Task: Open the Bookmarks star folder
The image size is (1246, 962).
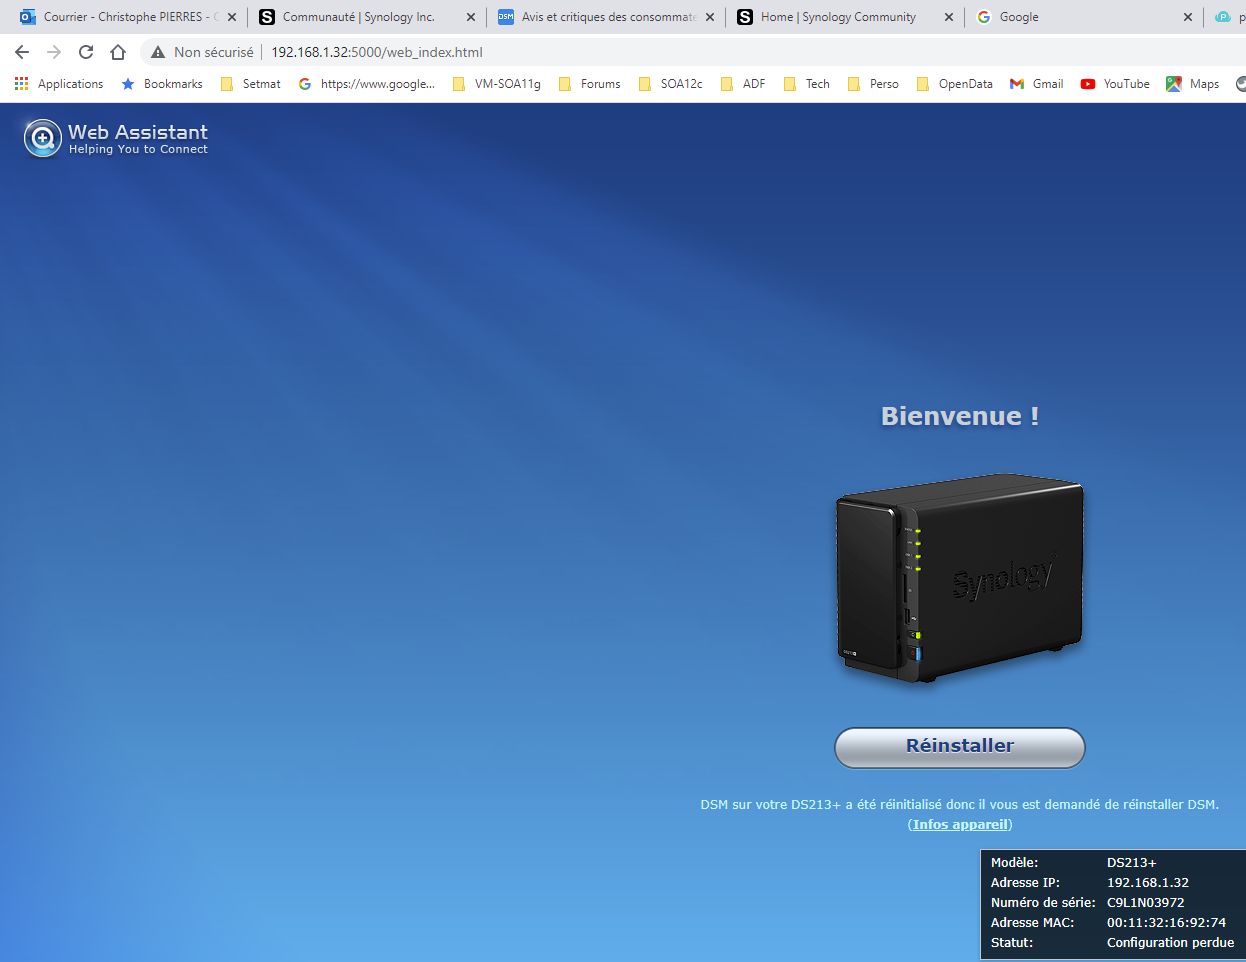Action: click(162, 84)
